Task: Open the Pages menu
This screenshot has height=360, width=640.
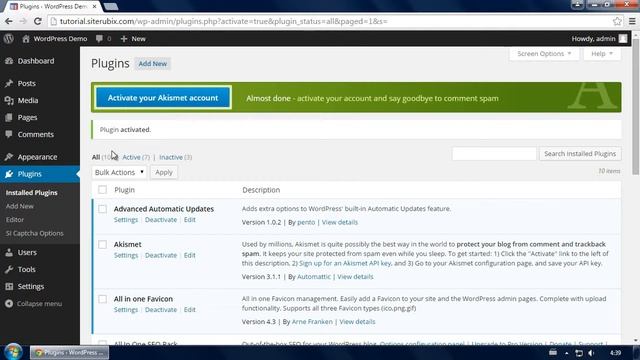Action: pyautogui.click(x=27, y=118)
